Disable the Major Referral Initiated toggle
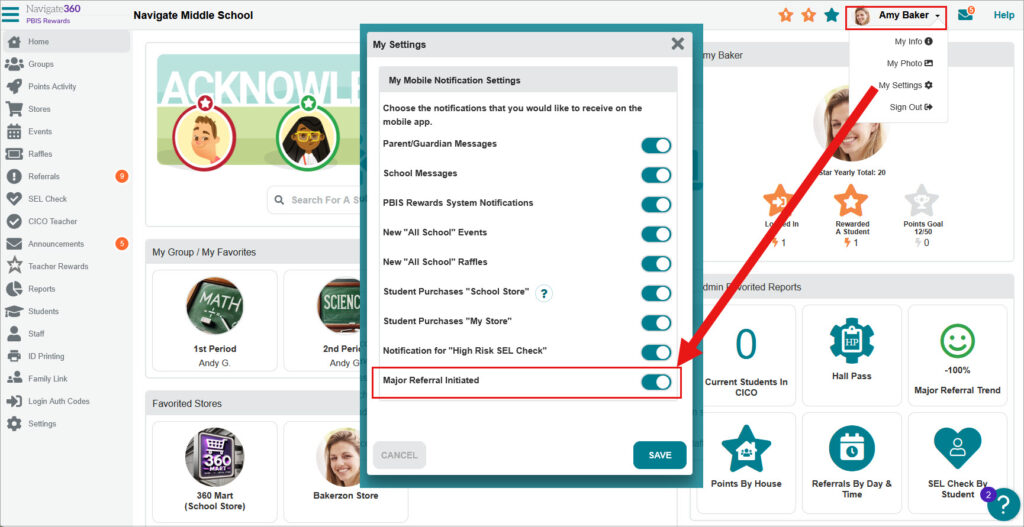The image size is (1024, 527). coord(656,382)
